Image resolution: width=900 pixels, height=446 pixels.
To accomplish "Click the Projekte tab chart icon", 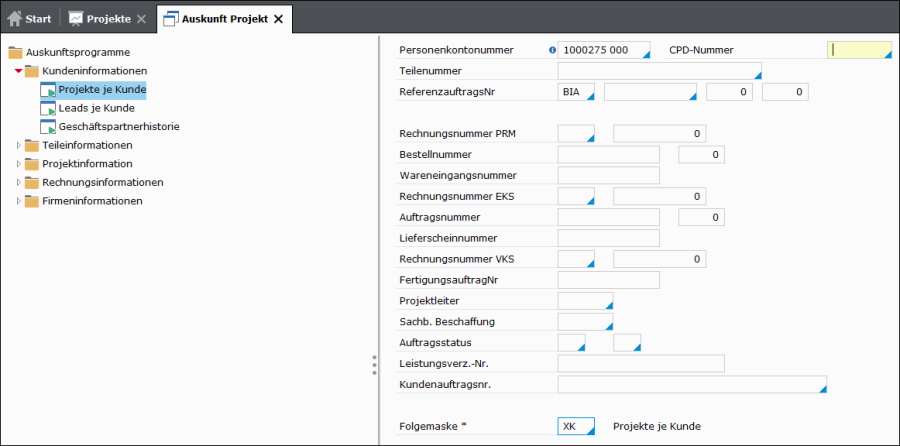I will click(x=76, y=18).
